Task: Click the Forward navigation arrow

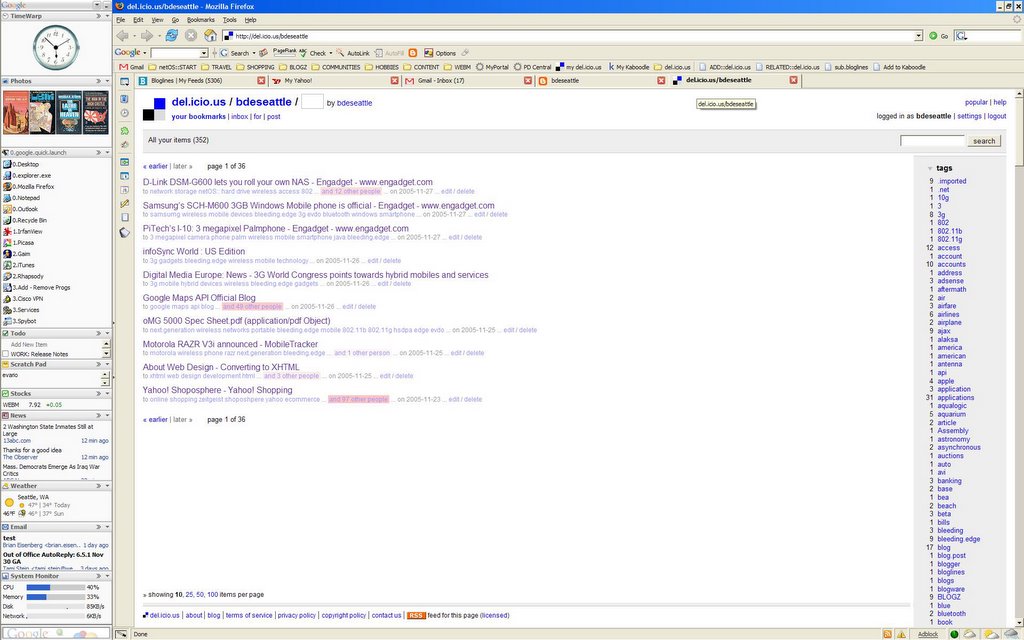Action: pyautogui.click(x=146, y=36)
